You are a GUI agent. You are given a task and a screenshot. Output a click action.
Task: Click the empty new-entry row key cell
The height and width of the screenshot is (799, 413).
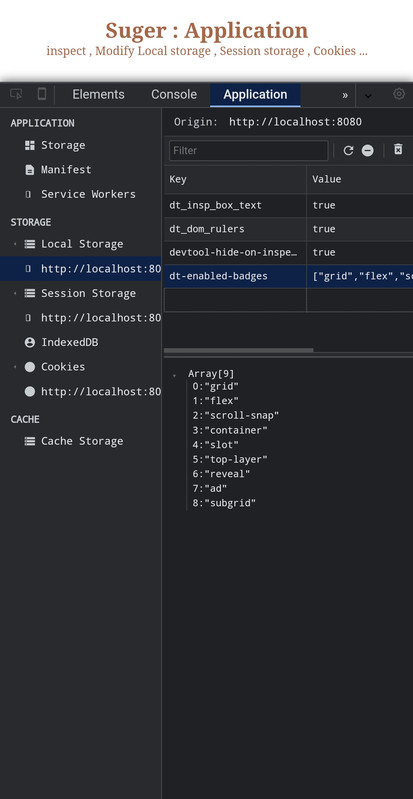pyautogui.click(x=236, y=300)
